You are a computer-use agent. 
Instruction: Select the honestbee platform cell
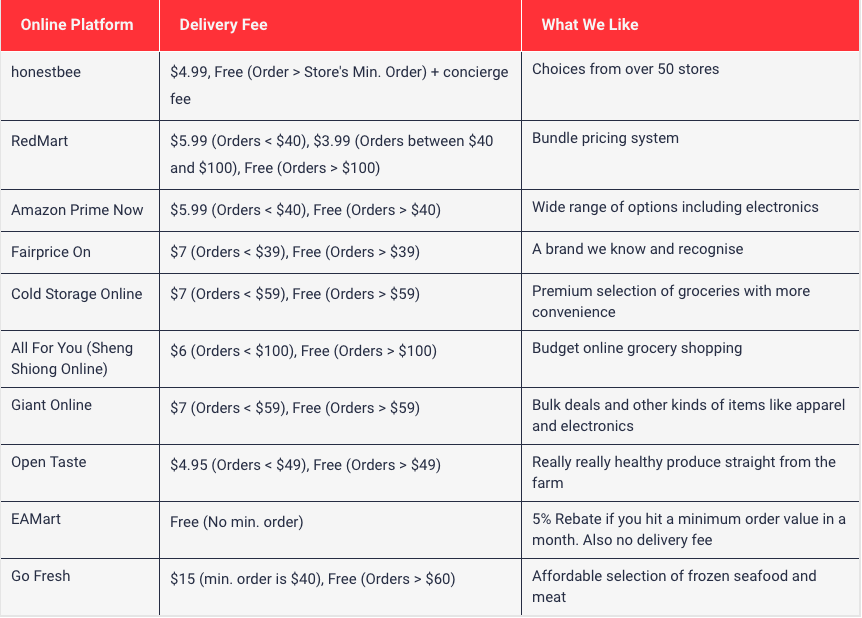tap(46, 70)
